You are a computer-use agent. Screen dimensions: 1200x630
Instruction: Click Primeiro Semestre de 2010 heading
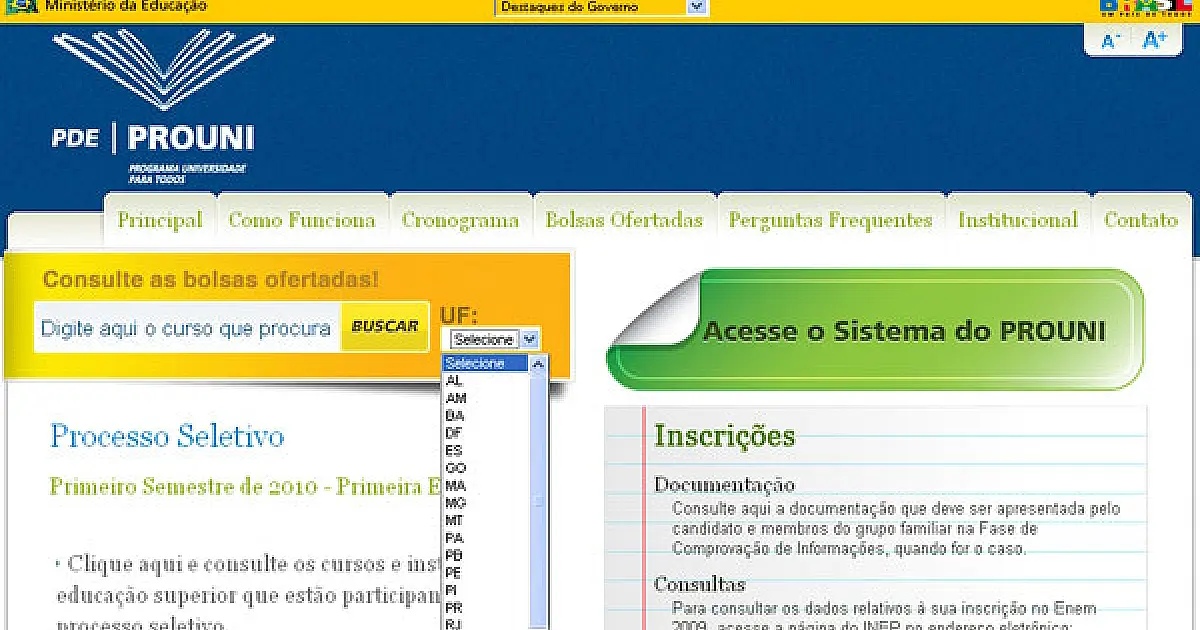[245, 487]
